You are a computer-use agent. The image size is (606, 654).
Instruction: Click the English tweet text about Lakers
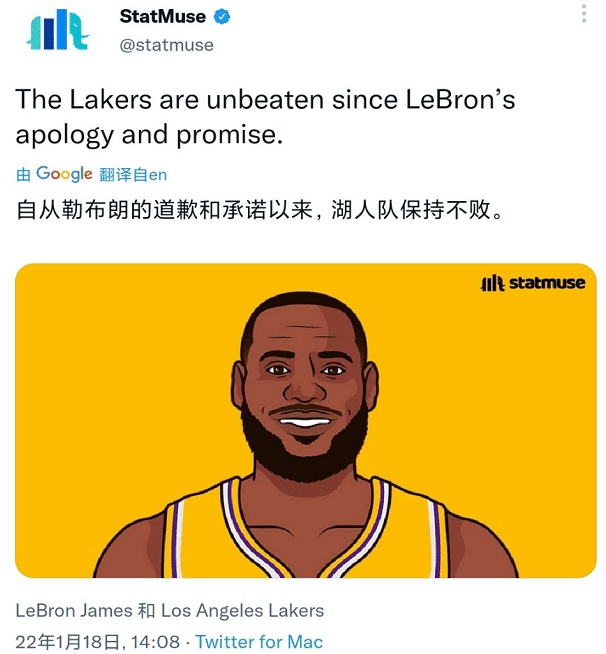click(x=265, y=117)
